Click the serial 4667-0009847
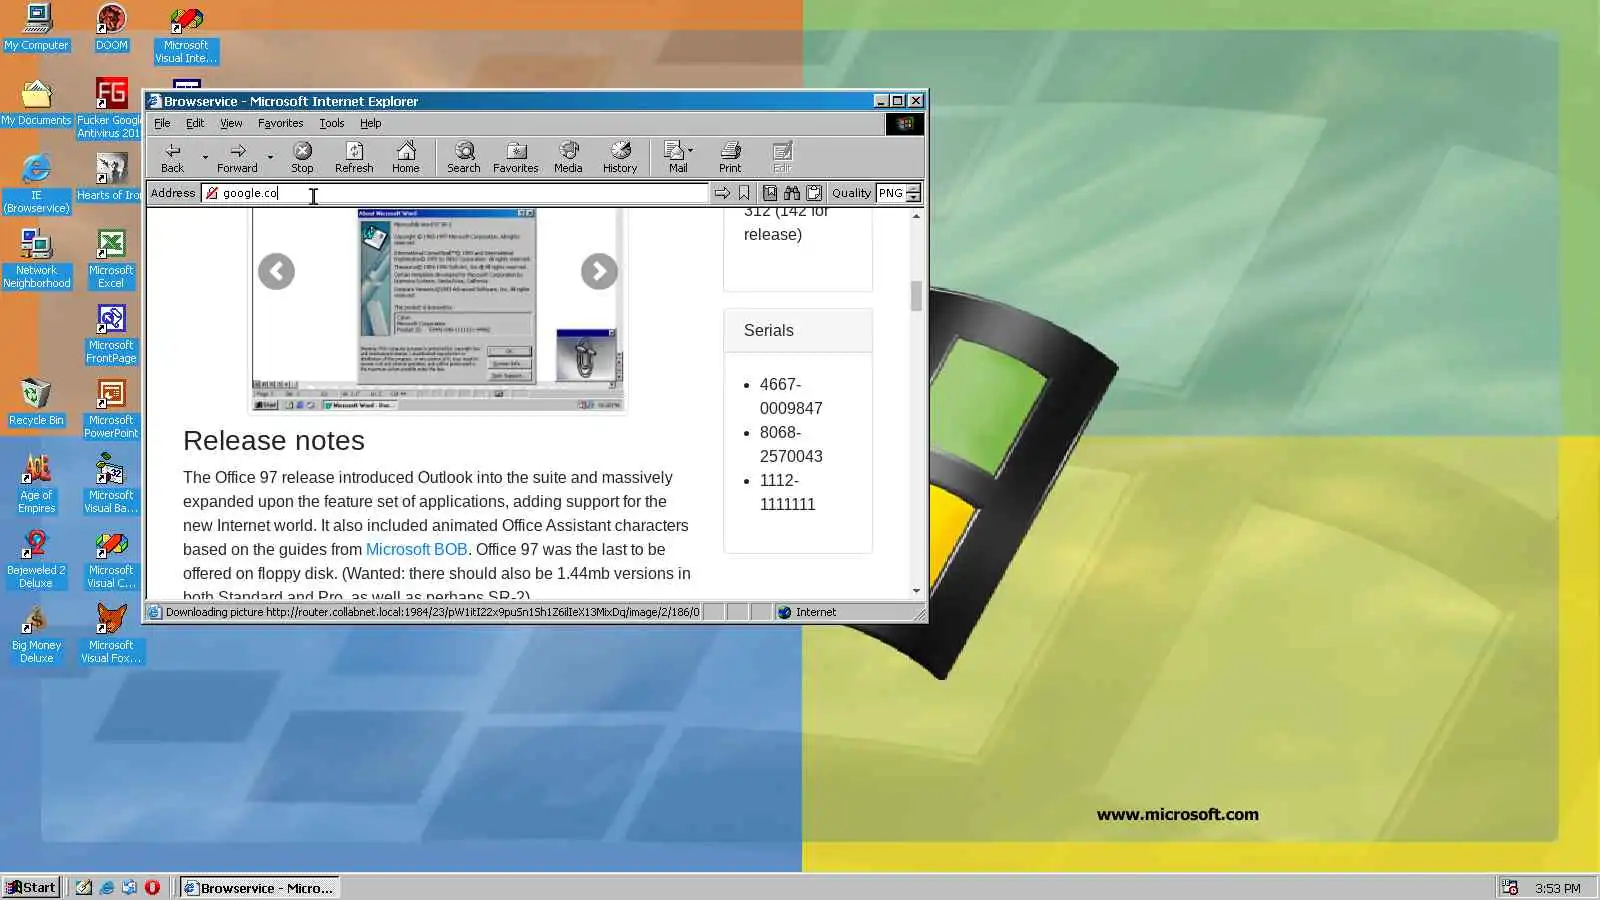 pos(791,396)
